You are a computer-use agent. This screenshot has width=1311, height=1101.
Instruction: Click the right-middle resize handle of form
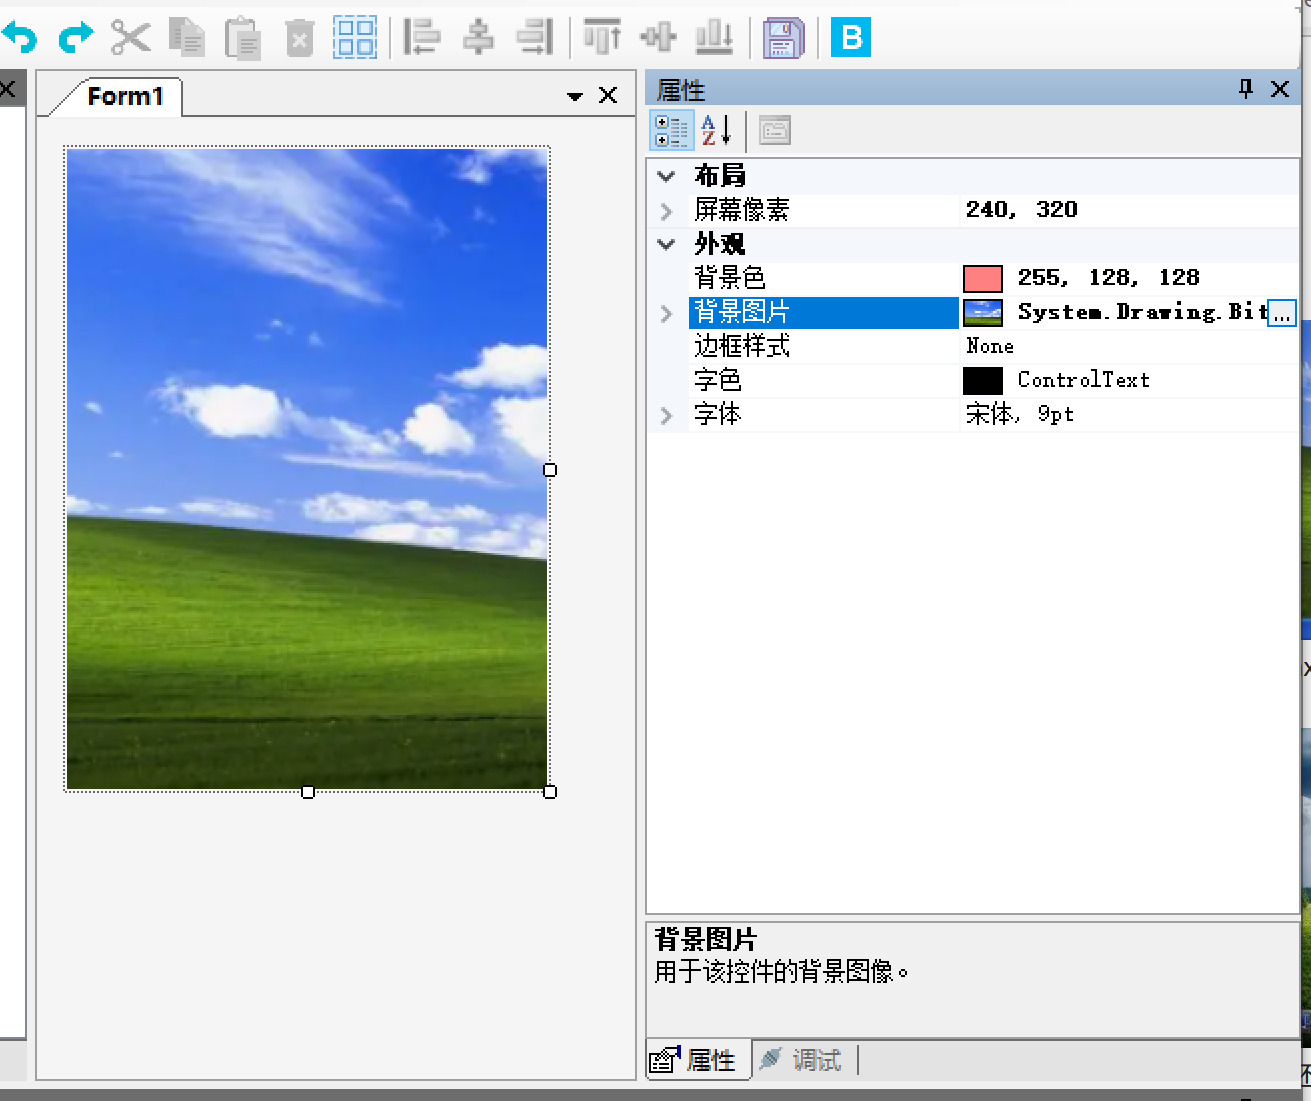pyautogui.click(x=550, y=470)
